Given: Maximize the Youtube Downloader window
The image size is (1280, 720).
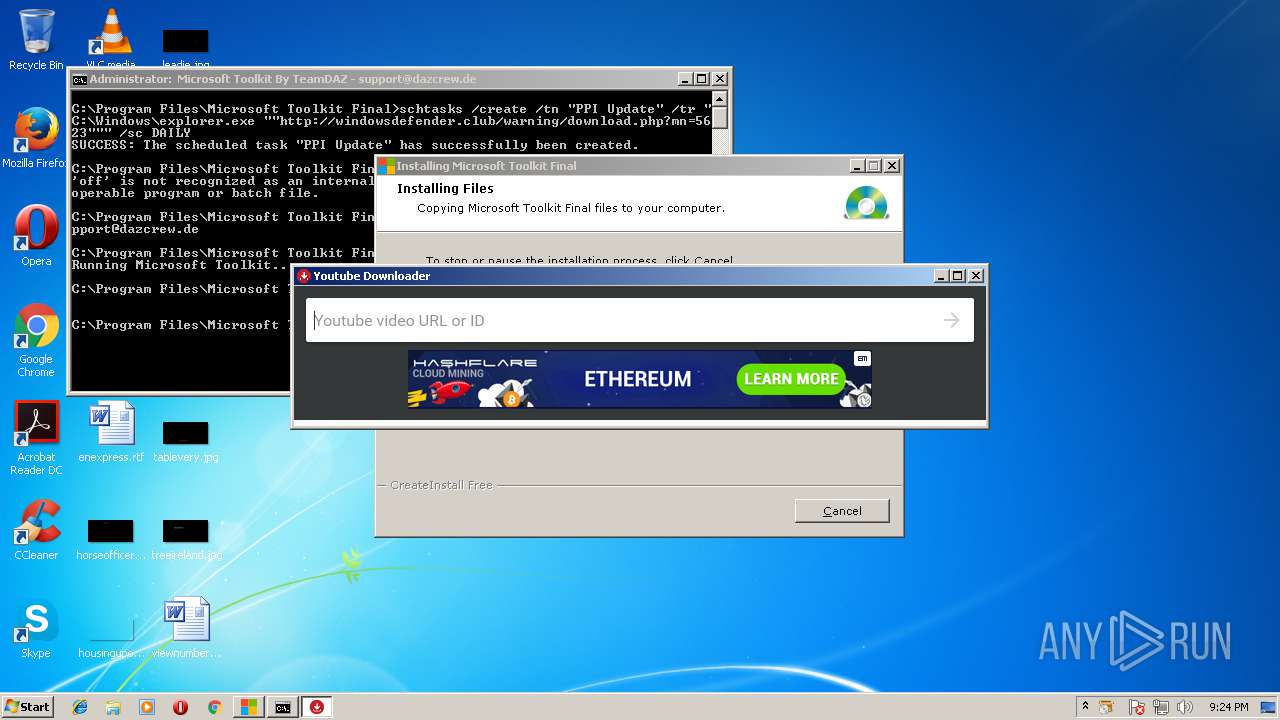Looking at the screenshot, I should [958, 276].
